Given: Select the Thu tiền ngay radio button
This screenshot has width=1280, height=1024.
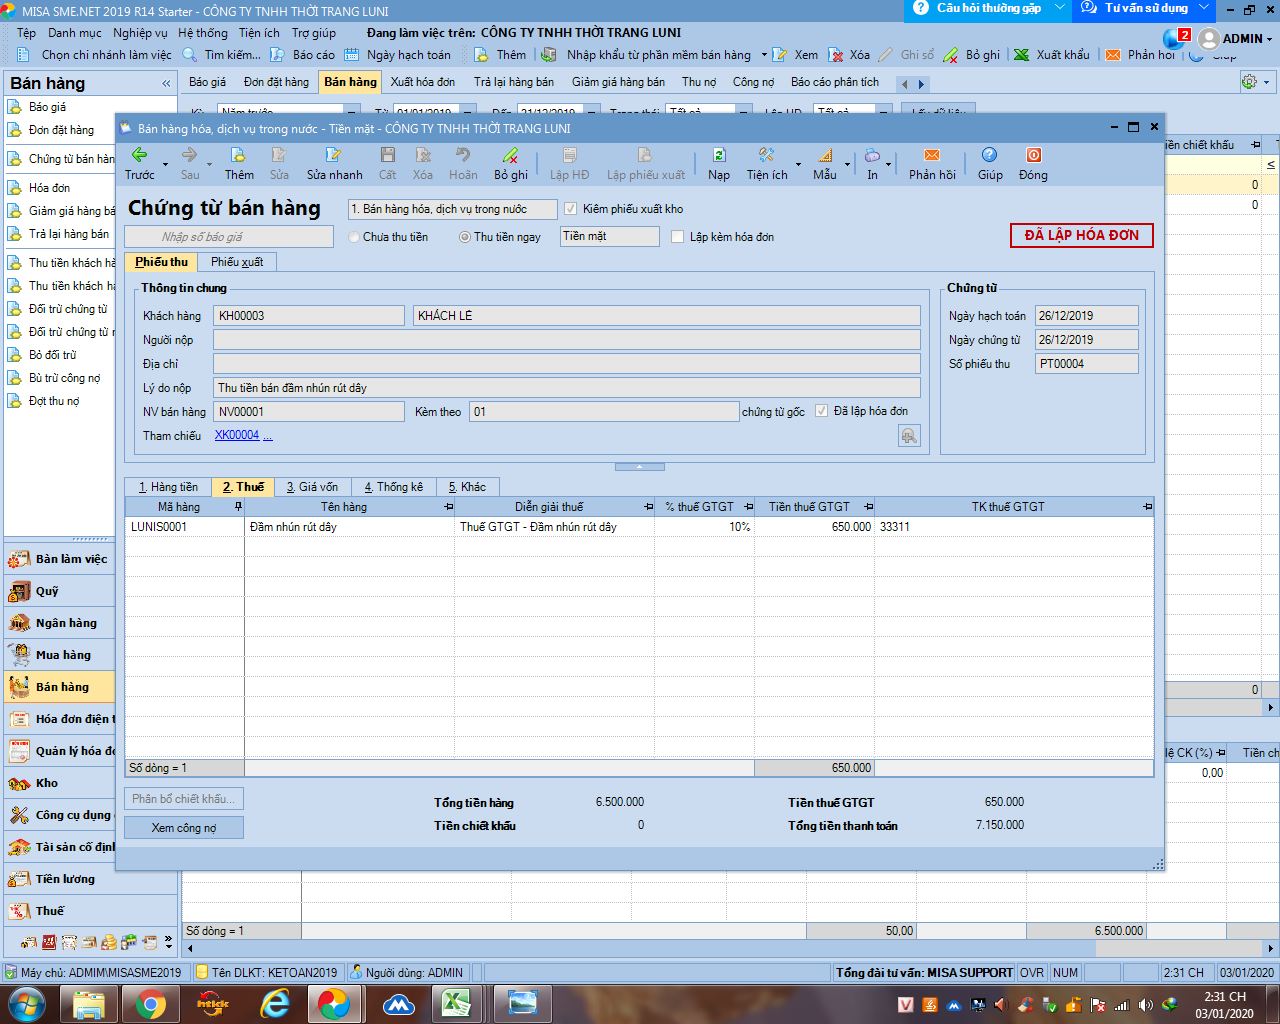Looking at the screenshot, I should [465, 237].
